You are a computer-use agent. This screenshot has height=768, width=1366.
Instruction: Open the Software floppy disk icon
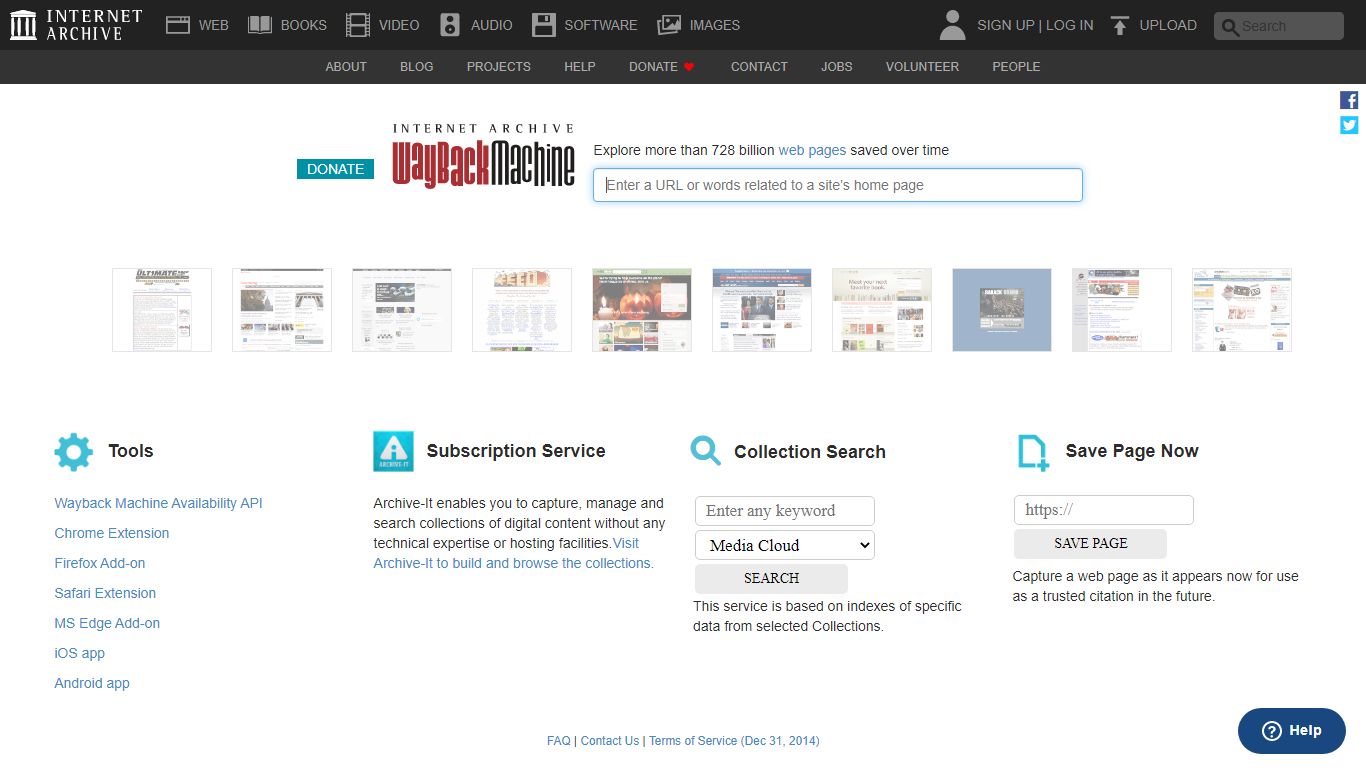click(543, 25)
